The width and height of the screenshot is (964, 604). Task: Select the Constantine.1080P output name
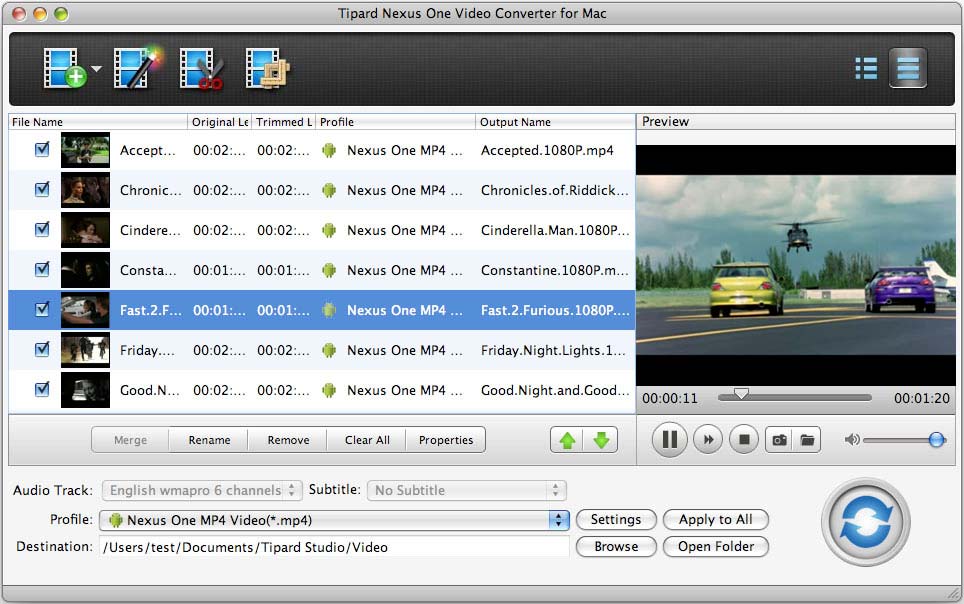555,270
